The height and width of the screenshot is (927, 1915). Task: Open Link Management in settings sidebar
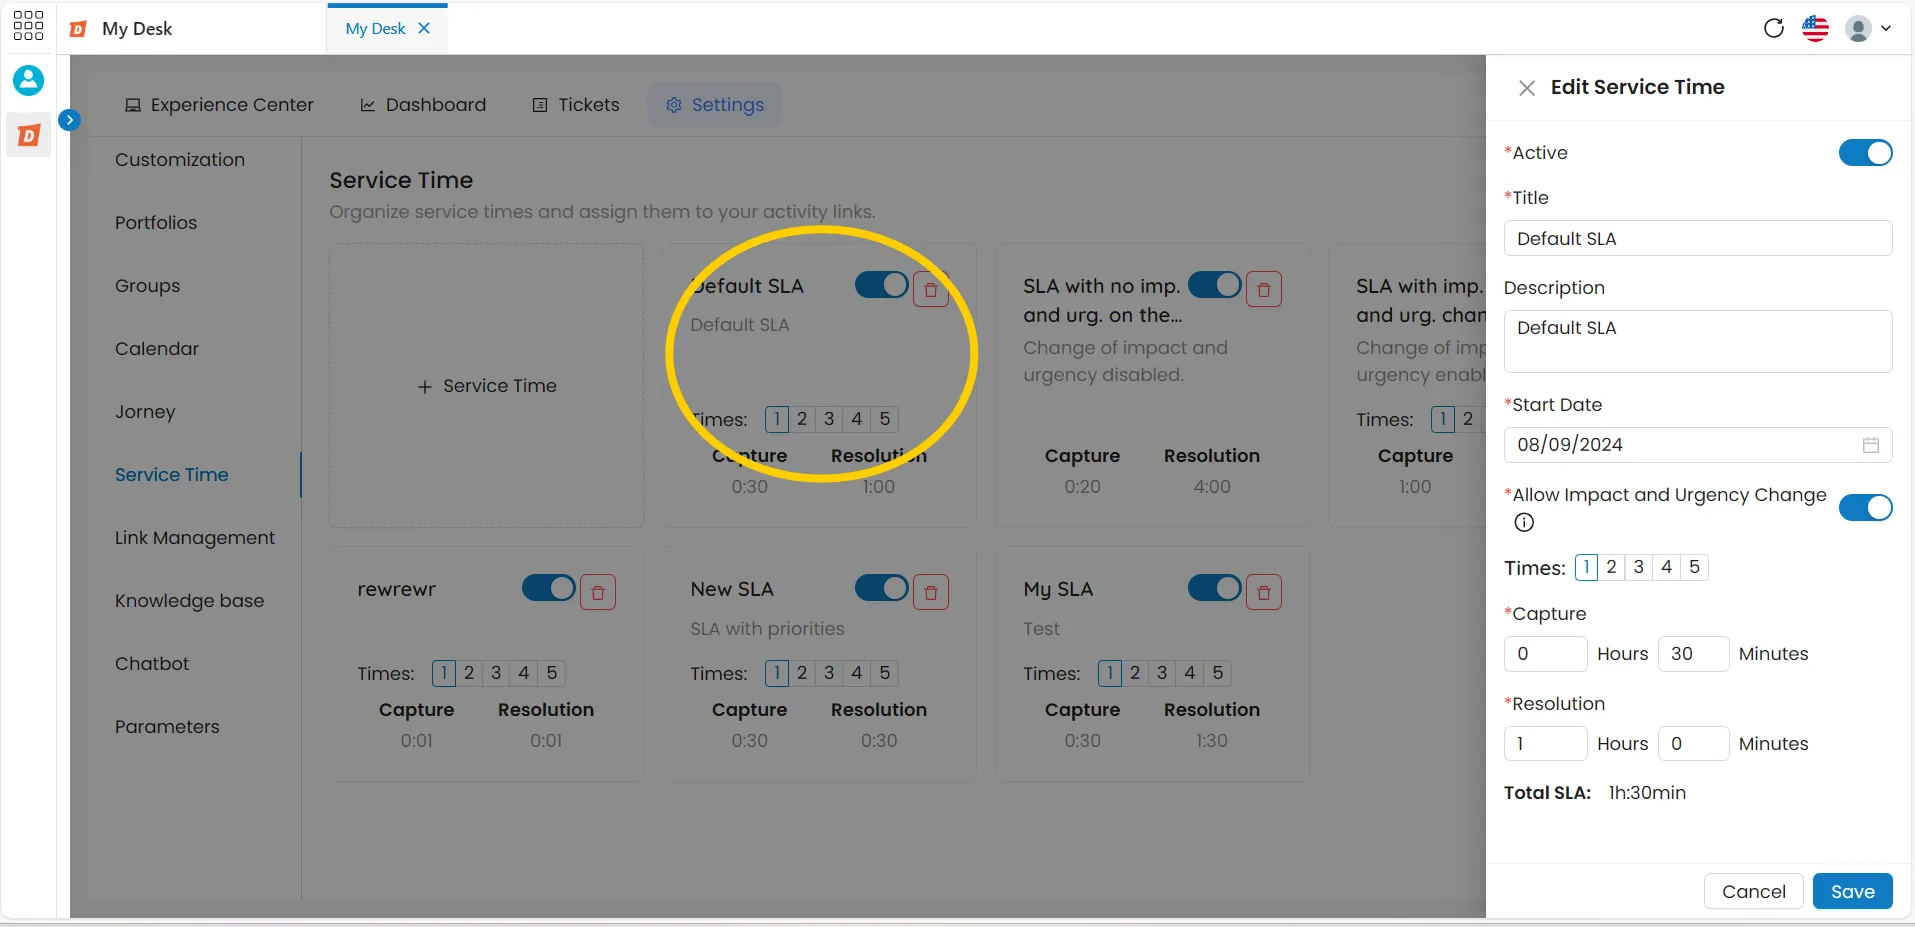pyautogui.click(x=195, y=538)
